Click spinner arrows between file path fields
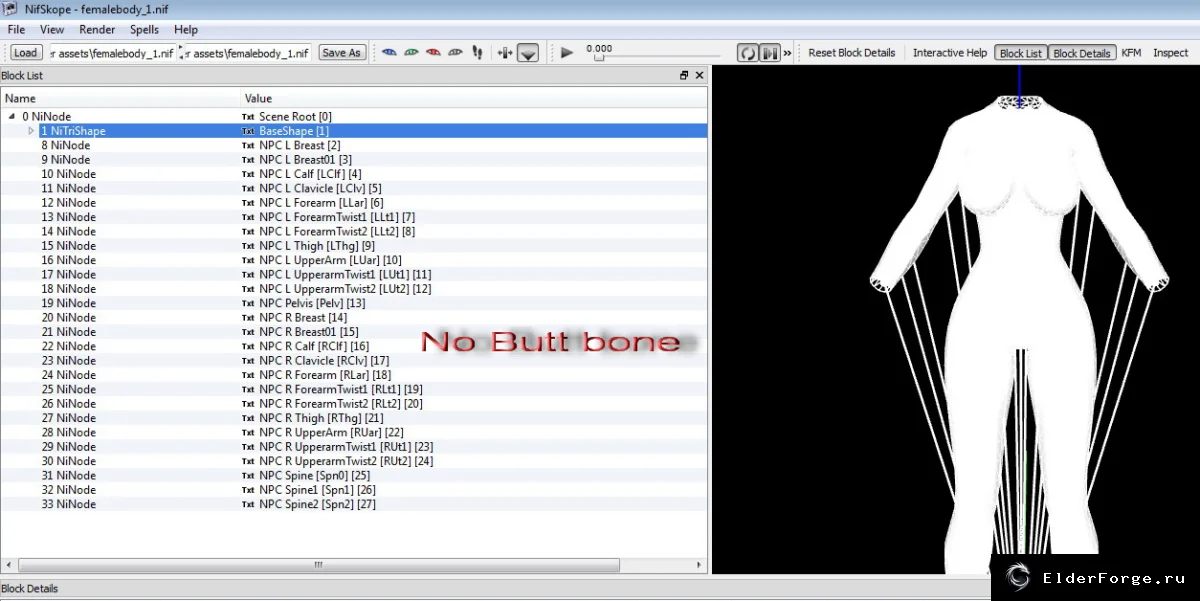Viewport: 1200px width, 601px height. [182, 53]
